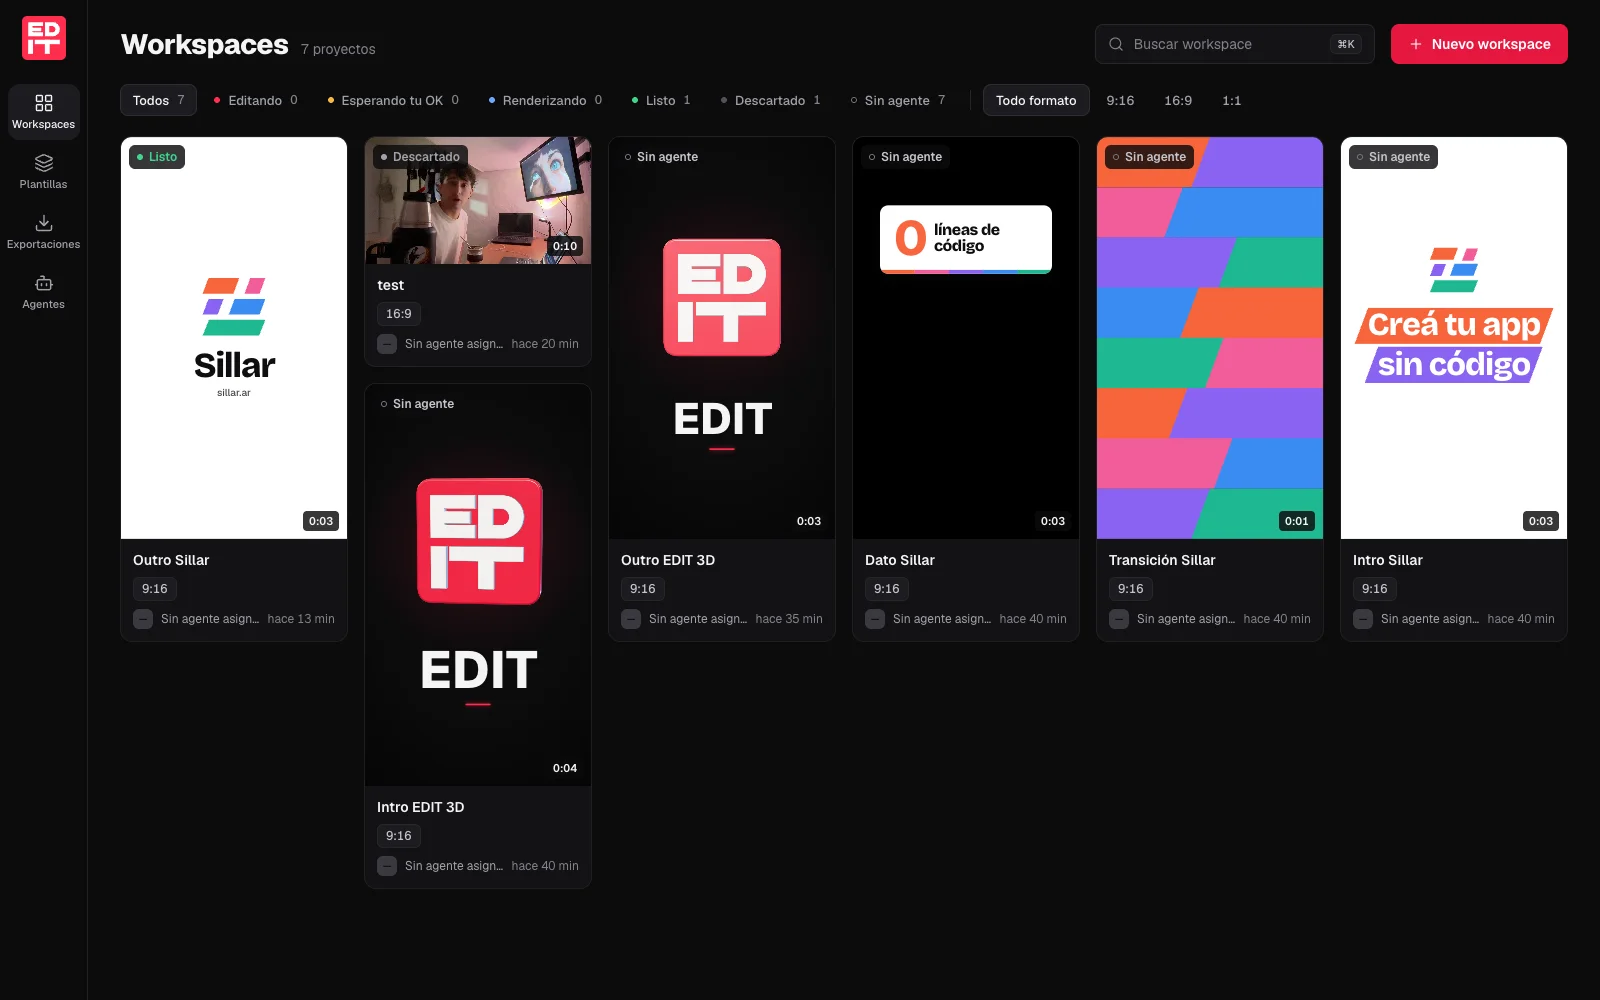
Task: Click 'hace 13 min' timestamp
Action: coord(301,619)
